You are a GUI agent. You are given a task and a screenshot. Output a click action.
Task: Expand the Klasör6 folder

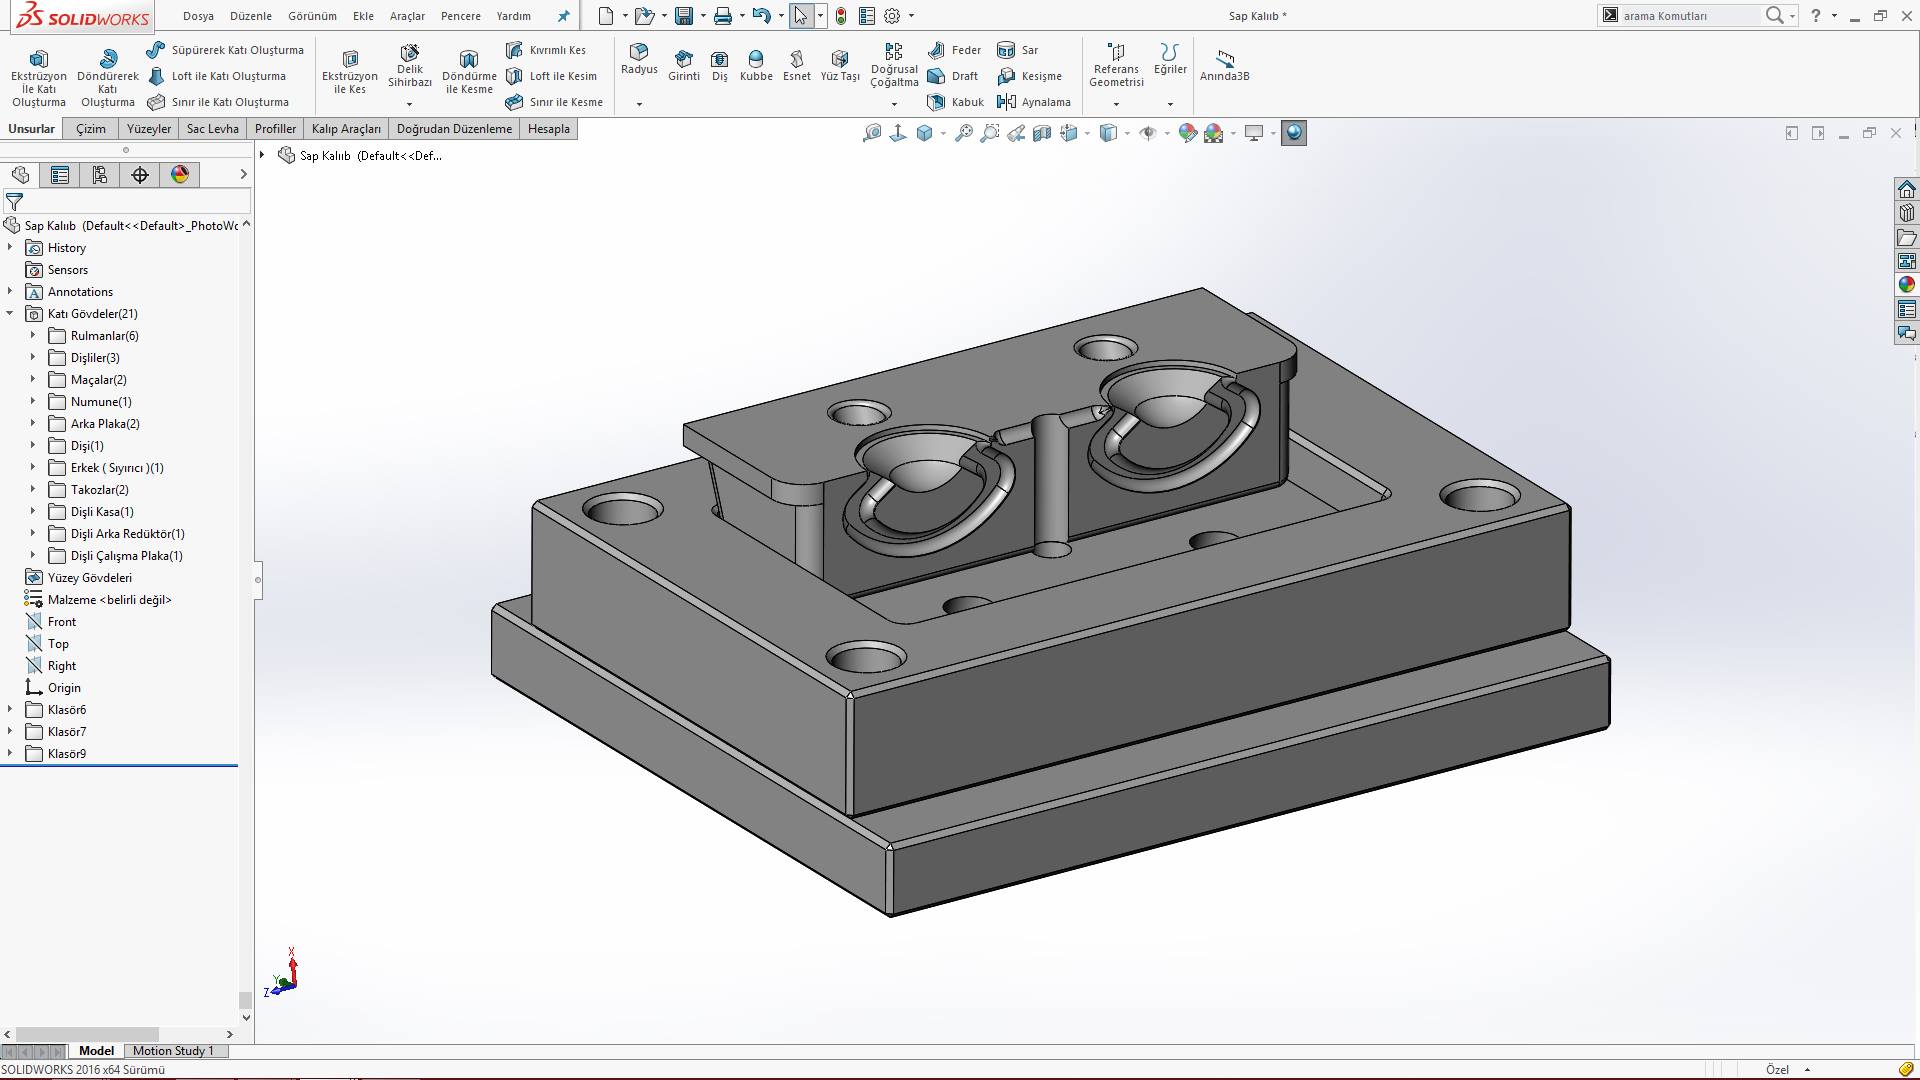pos(10,710)
